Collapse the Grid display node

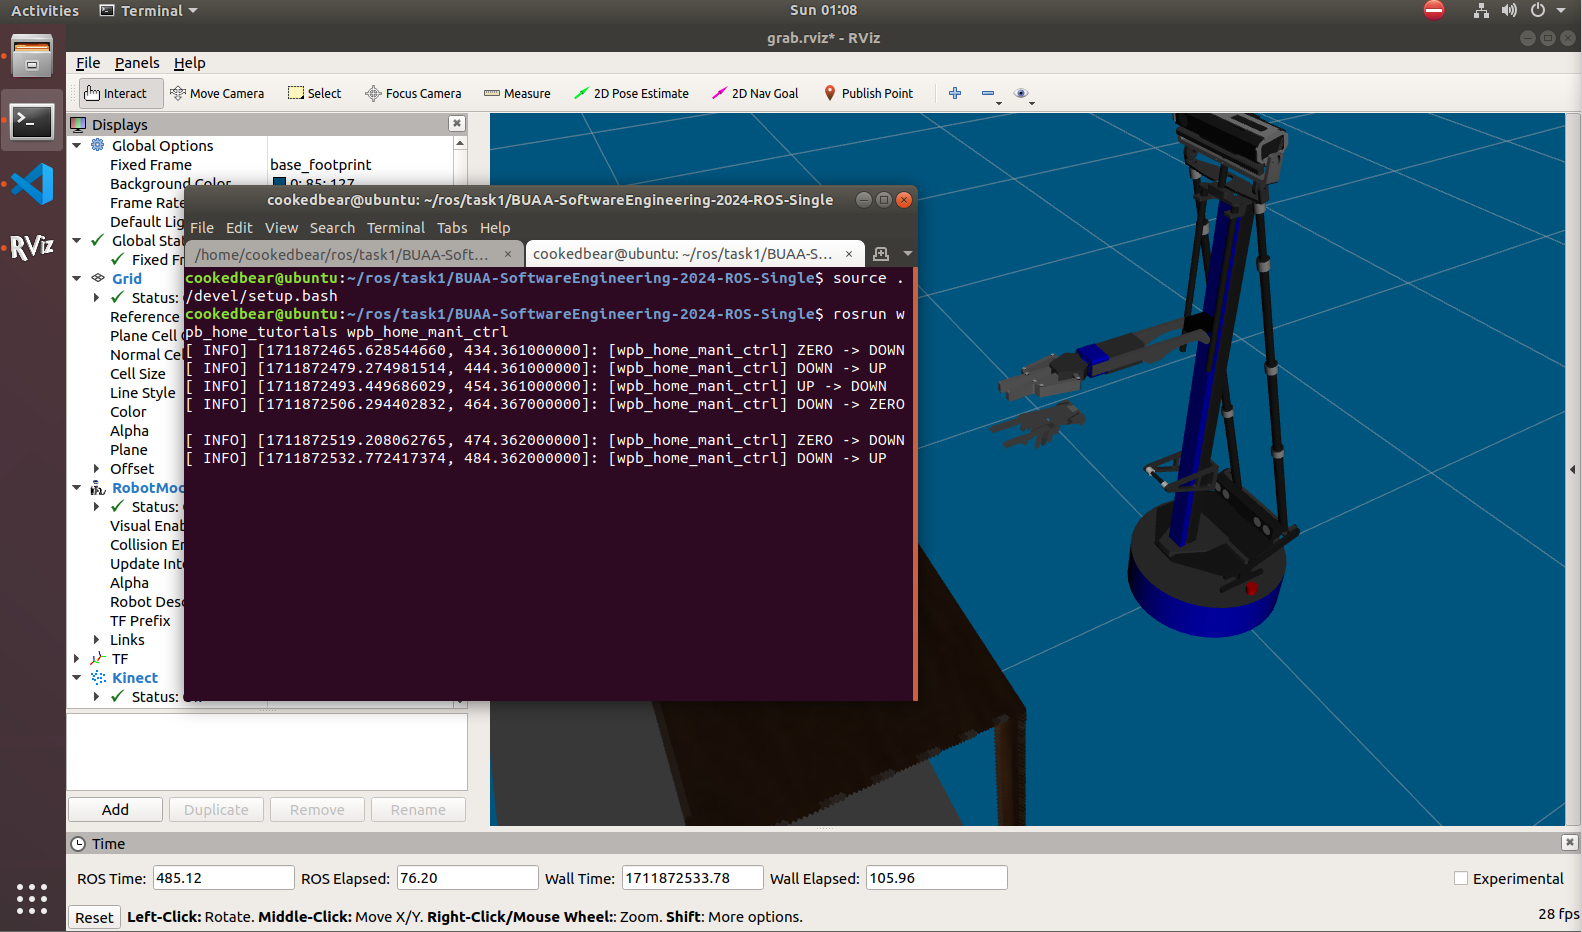pos(77,278)
